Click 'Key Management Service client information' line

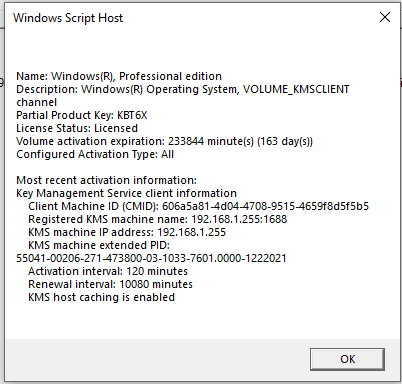(x=127, y=193)
